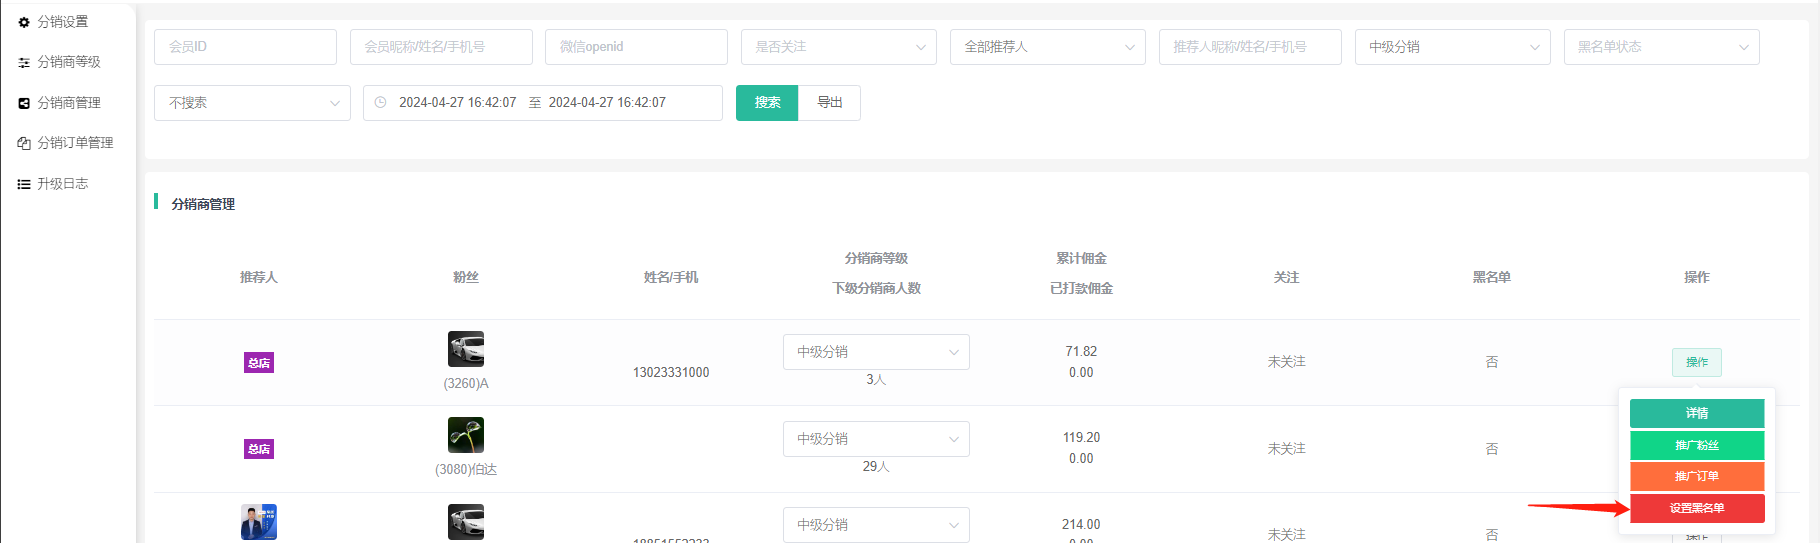
Task: Click the icon beside 分销订单管理
Action: (x=24, y=143)
